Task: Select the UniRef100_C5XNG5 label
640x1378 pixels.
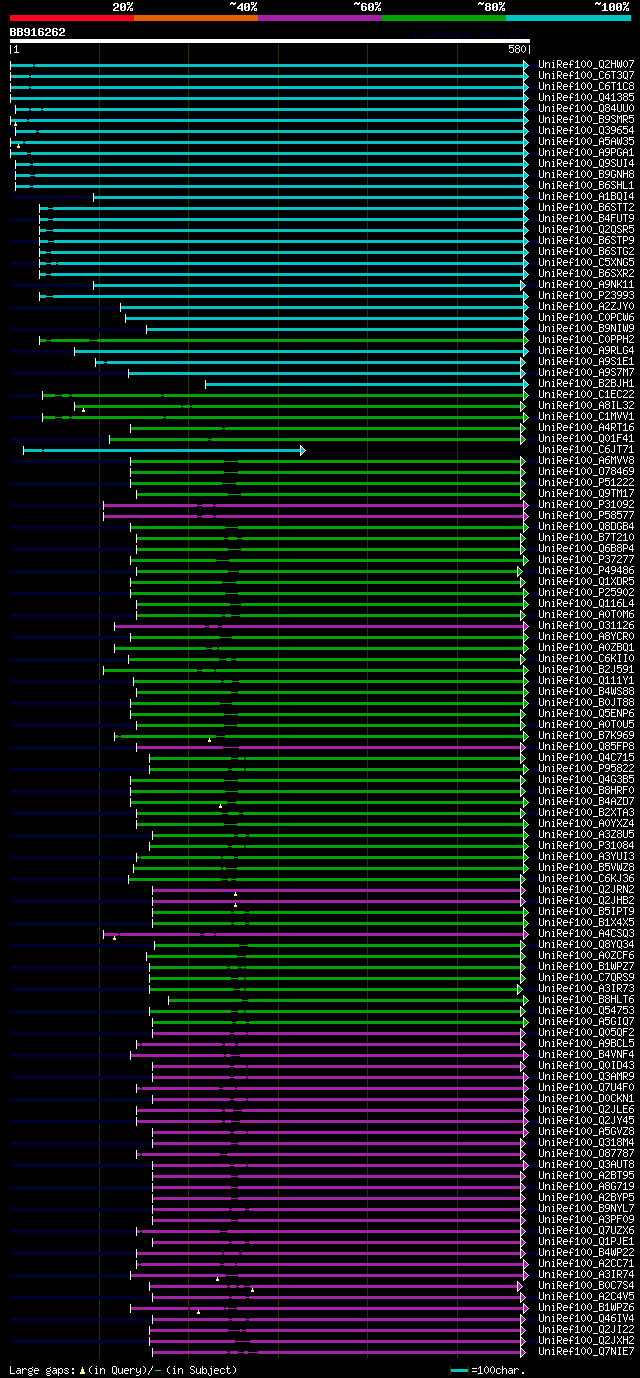Action: click(x=586, y=262)
